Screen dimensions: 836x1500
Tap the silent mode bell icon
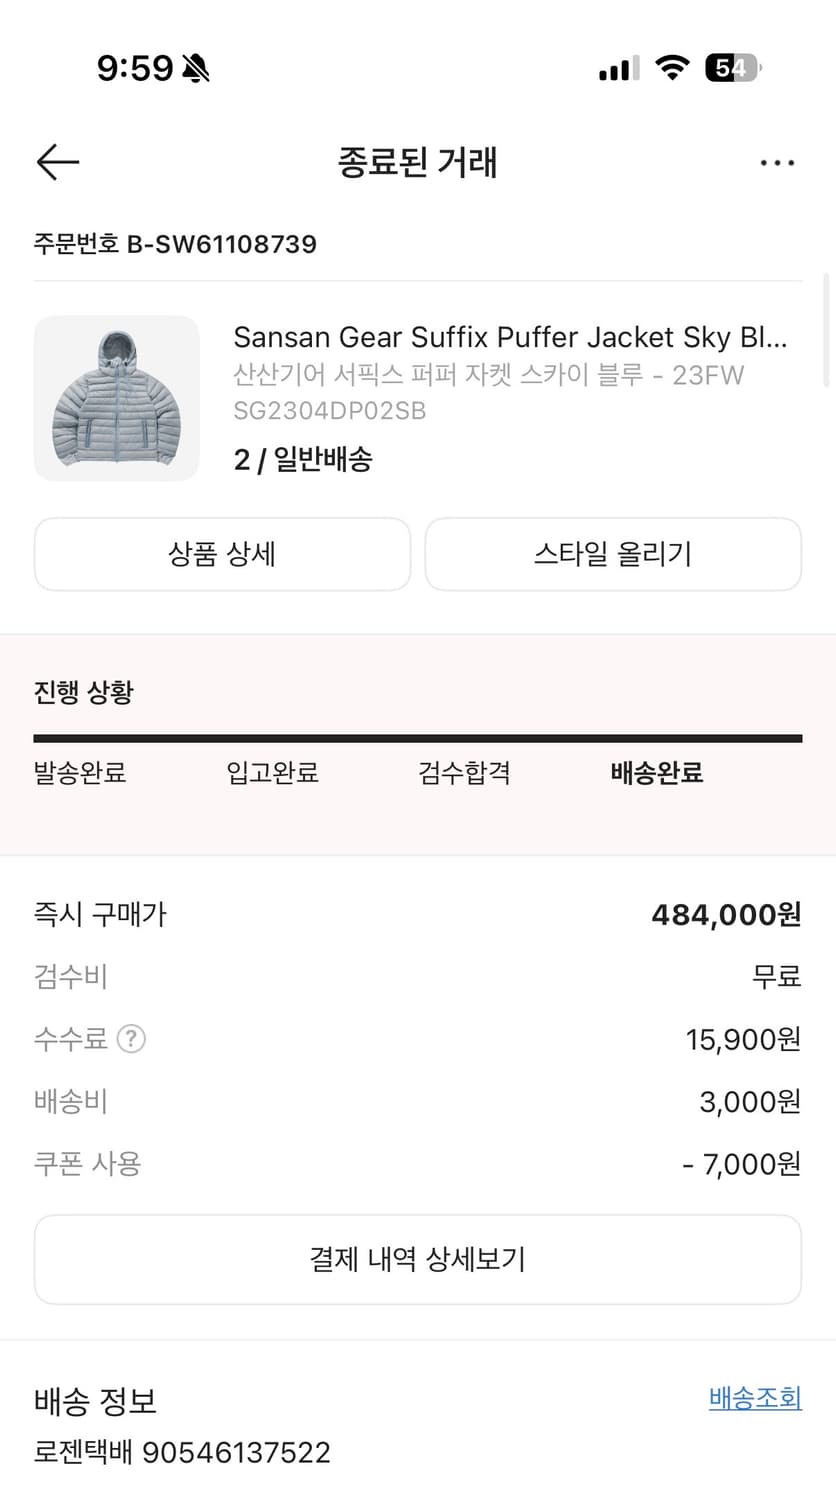[196, 68]
